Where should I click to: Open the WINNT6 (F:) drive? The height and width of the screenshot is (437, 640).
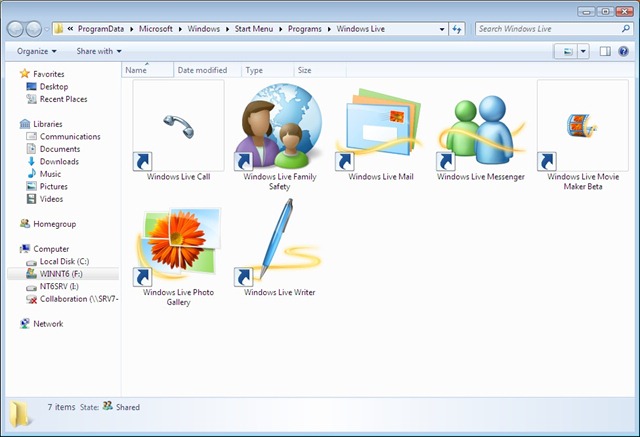click(61, 274)
